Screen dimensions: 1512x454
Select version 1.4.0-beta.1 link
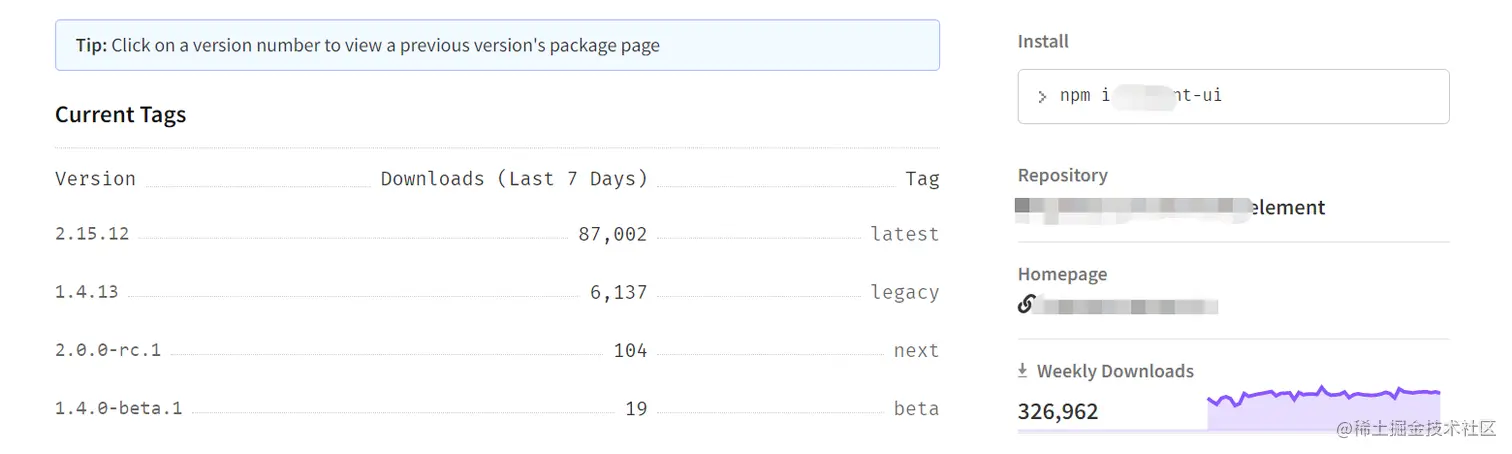point(119,408)
